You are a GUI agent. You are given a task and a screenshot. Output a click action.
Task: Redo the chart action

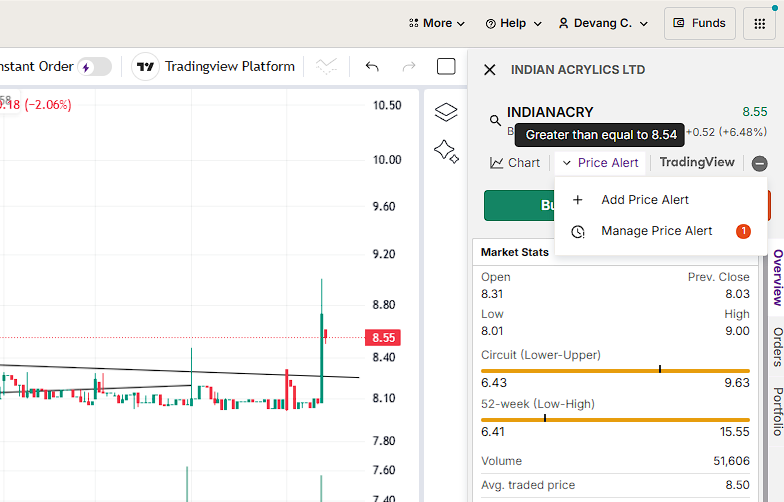pyautogui.click(x=409, y=66)
